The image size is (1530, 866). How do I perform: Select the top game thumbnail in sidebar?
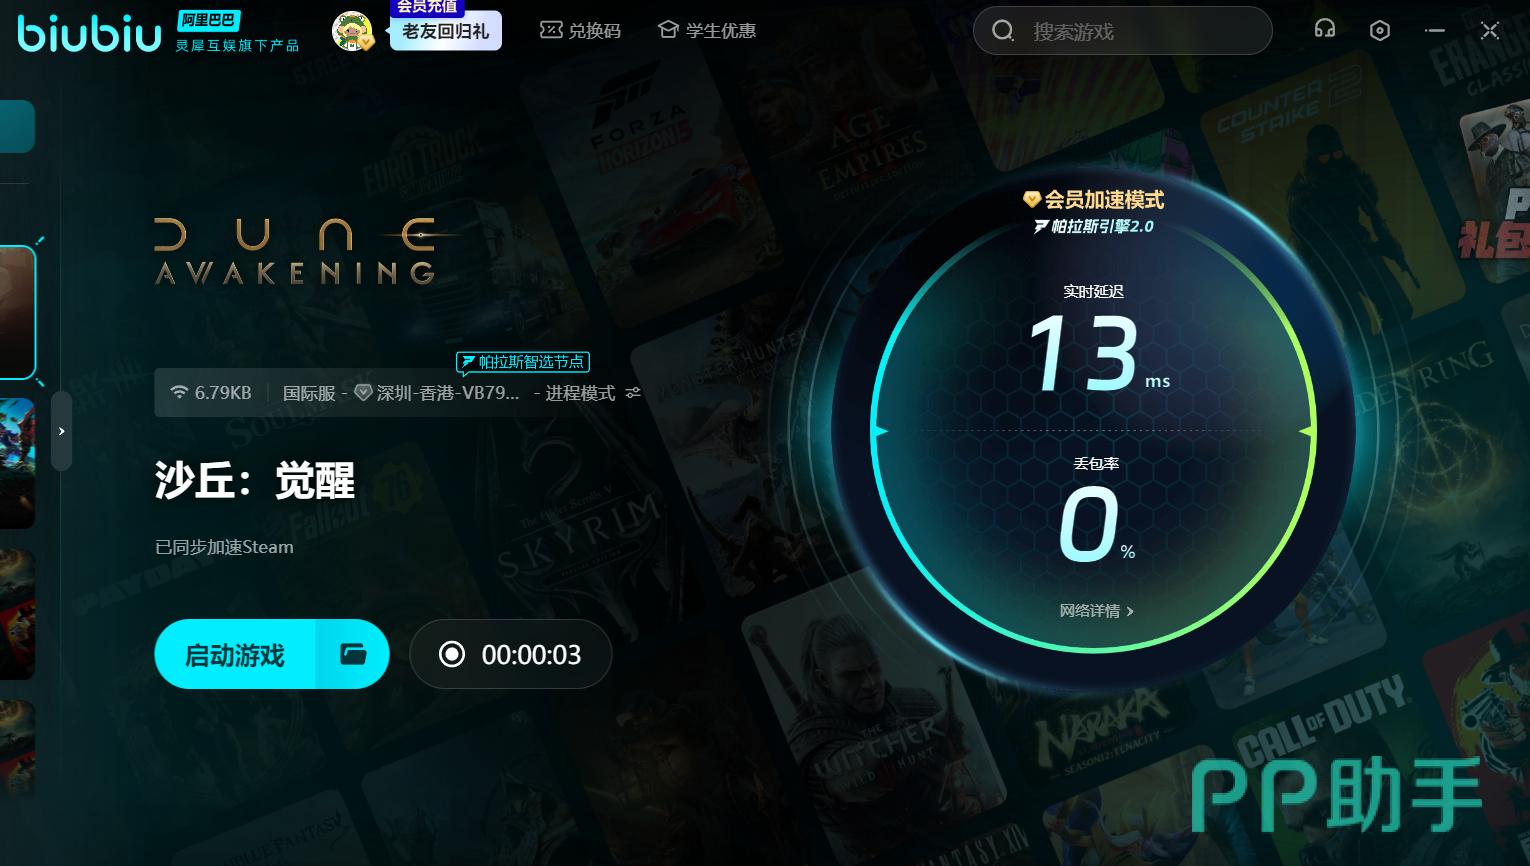pos(17,312)
